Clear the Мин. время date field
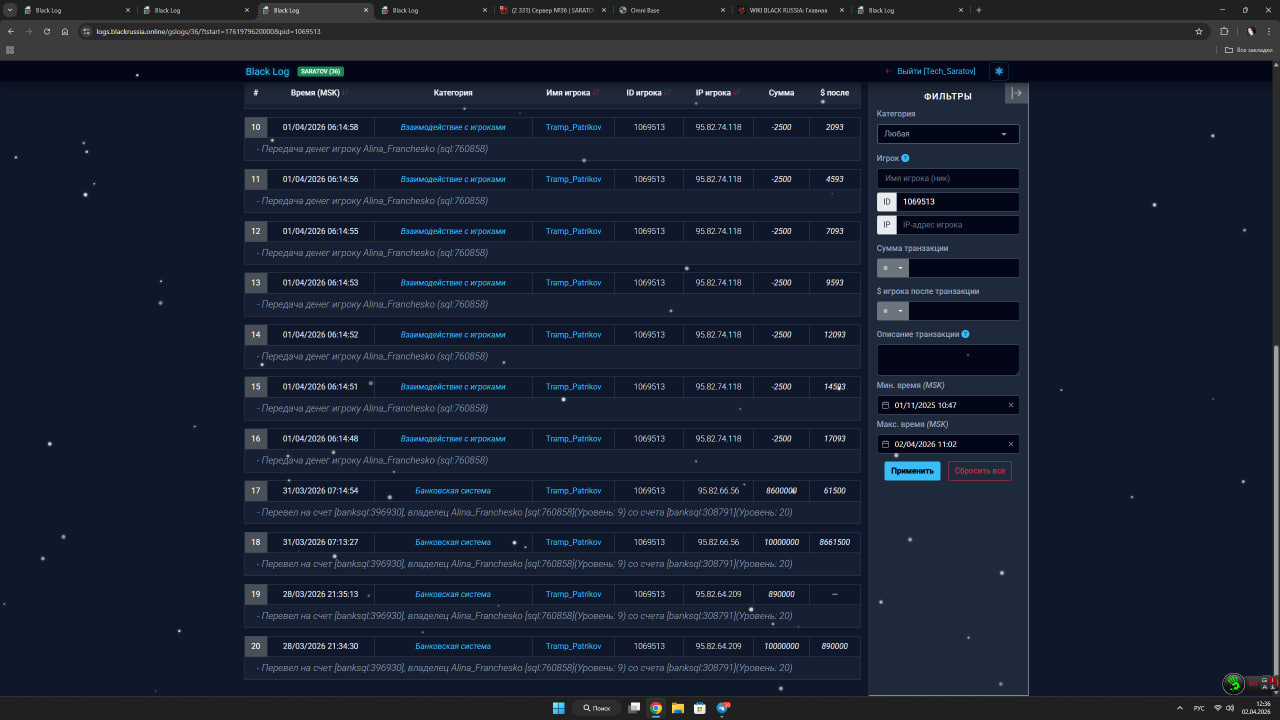 pyautogui.click(x=1010, y=405)
